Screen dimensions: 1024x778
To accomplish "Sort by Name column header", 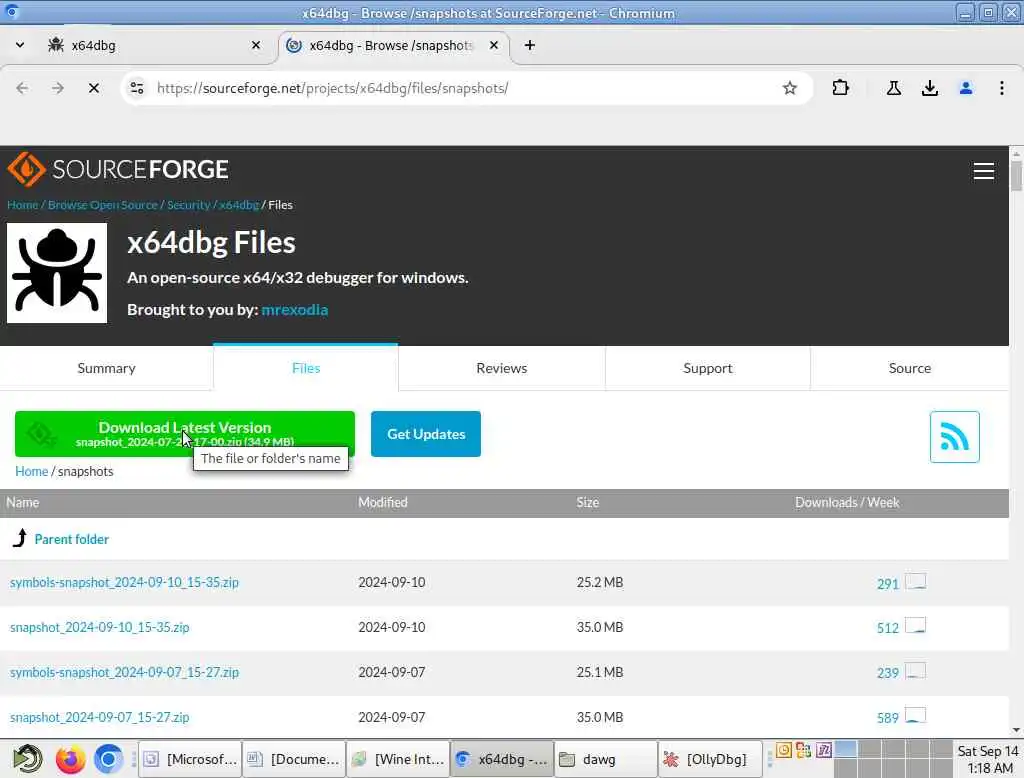I will click(x=23, y=503).
